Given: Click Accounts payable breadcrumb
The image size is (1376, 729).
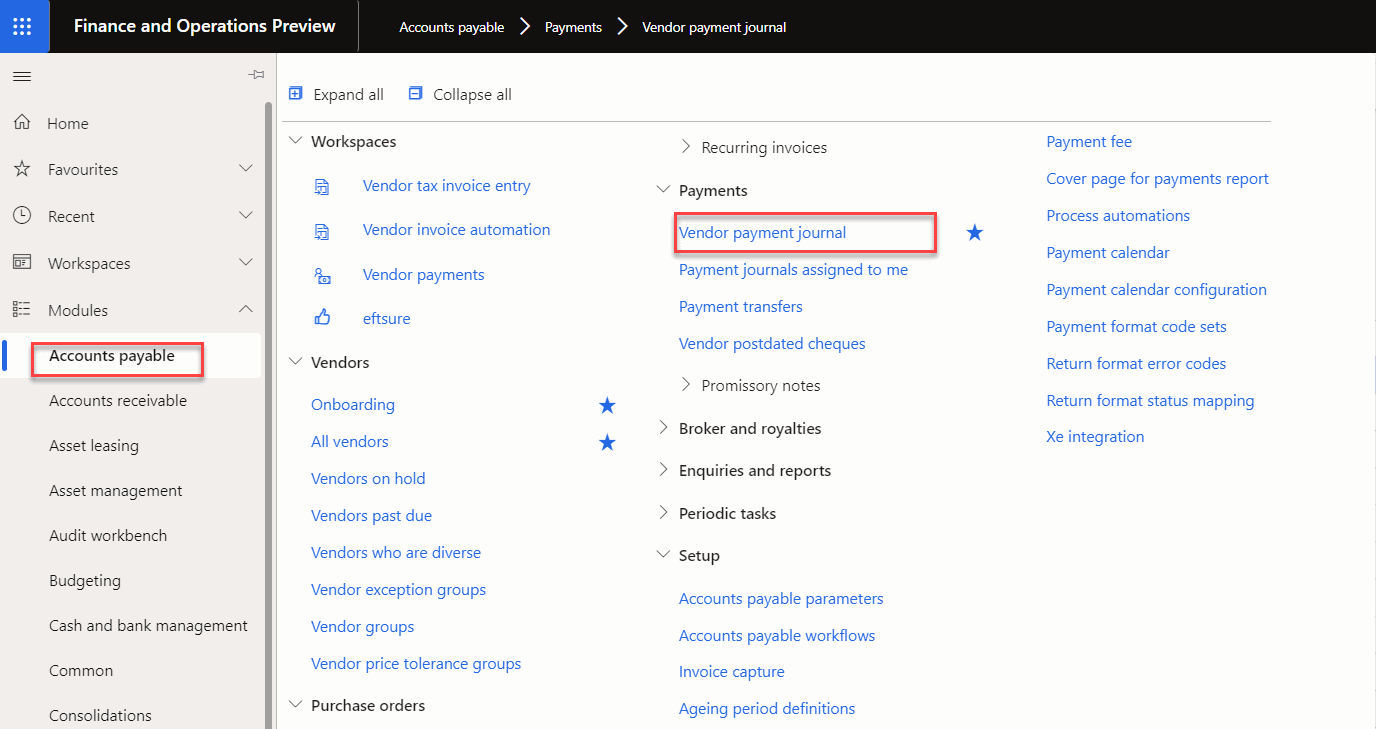Looking at the screenshot, I should click(452, 27).
